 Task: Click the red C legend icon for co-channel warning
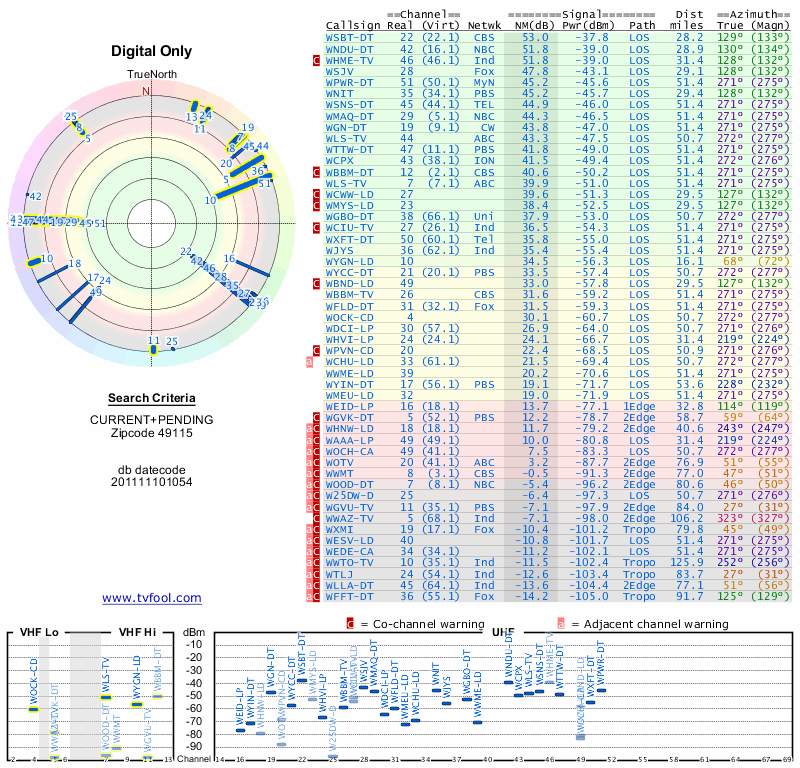pyautogui.click(x=350, y=624)
